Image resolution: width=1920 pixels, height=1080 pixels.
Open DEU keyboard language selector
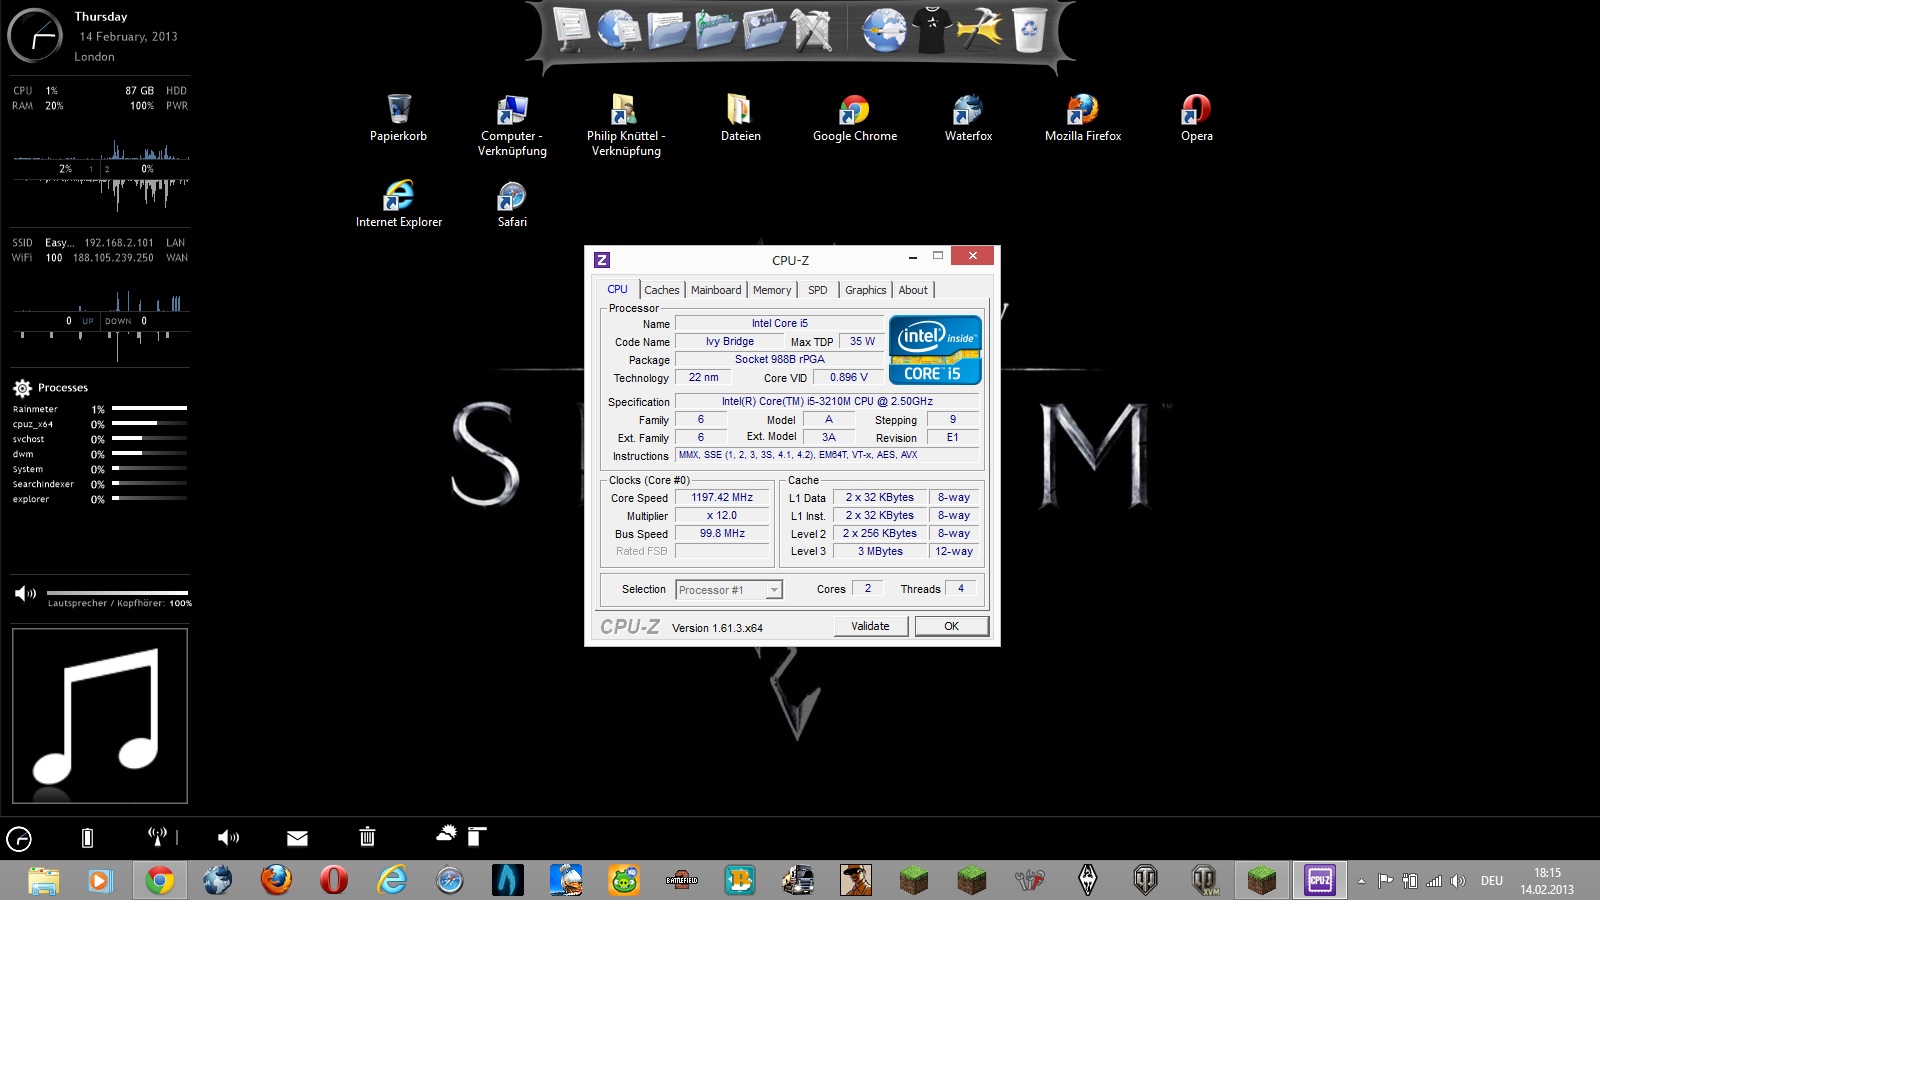1491,881
